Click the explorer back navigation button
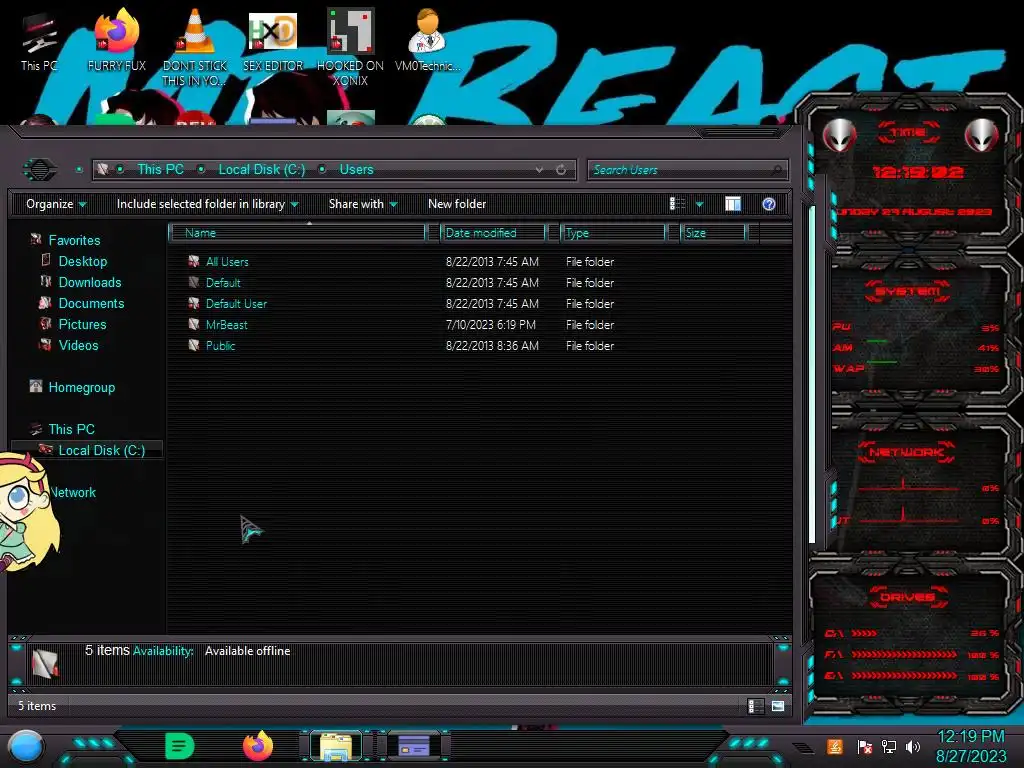The width and height of the screenshot is (1024, 768). click(x=40, y=170)
